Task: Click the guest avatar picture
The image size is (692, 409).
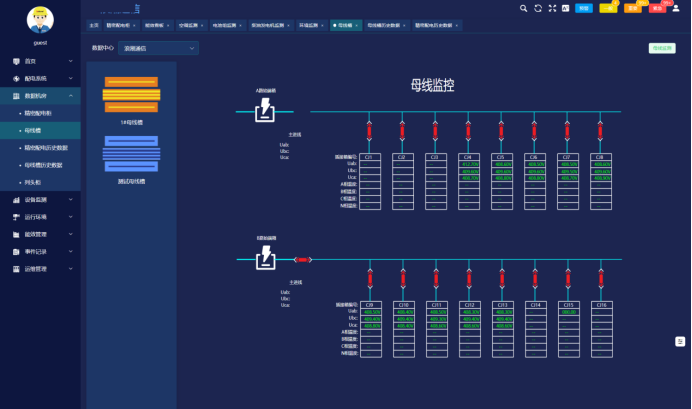Action: click(x=40, y=20)
